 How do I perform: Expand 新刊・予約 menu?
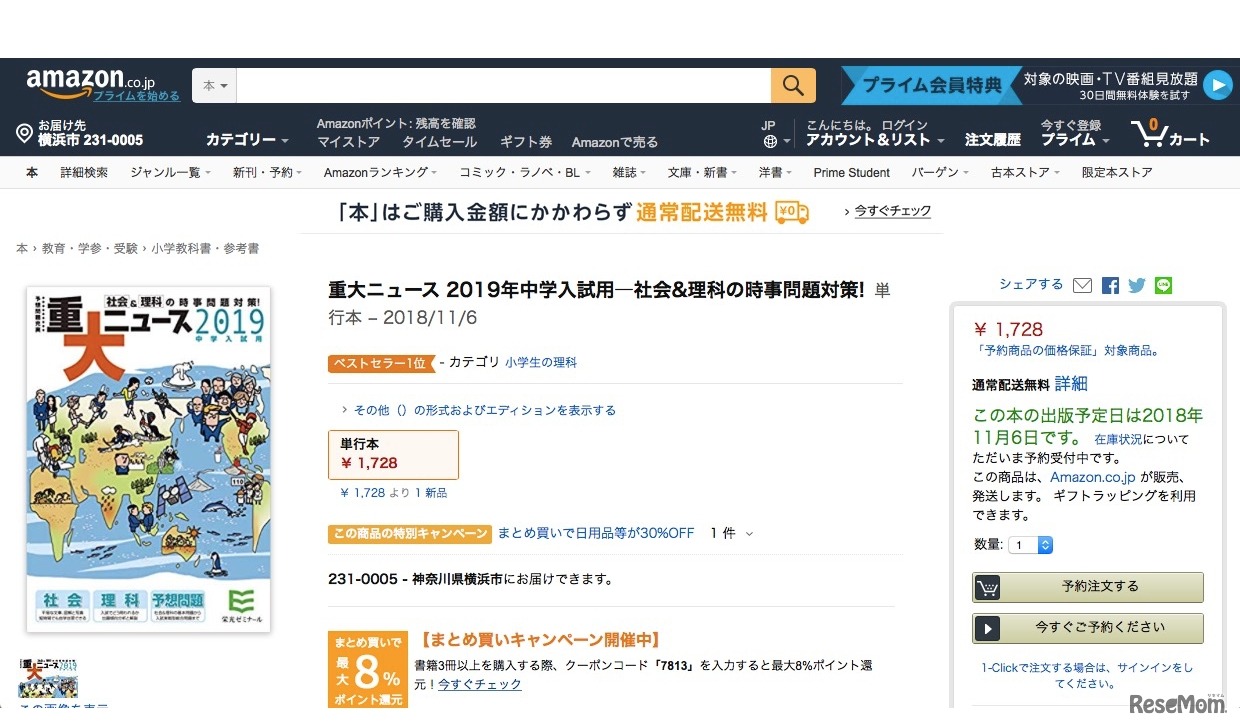(267, 173)
